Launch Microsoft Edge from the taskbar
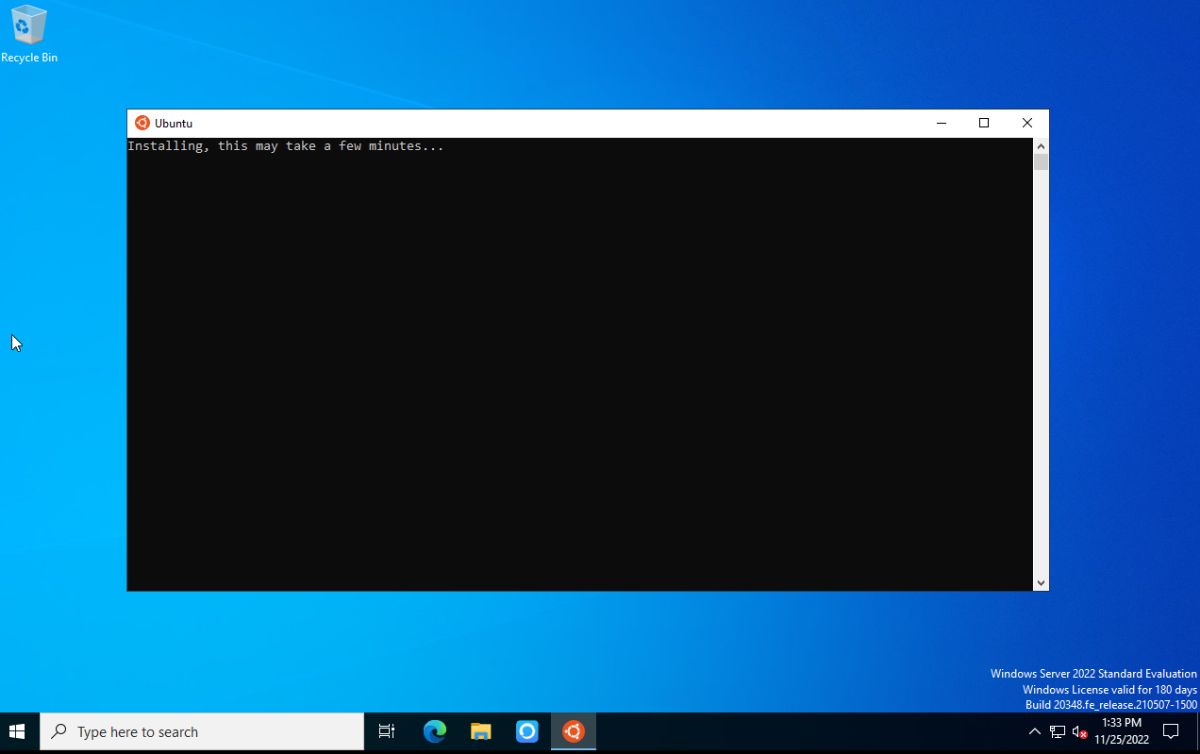 point(434,731)
